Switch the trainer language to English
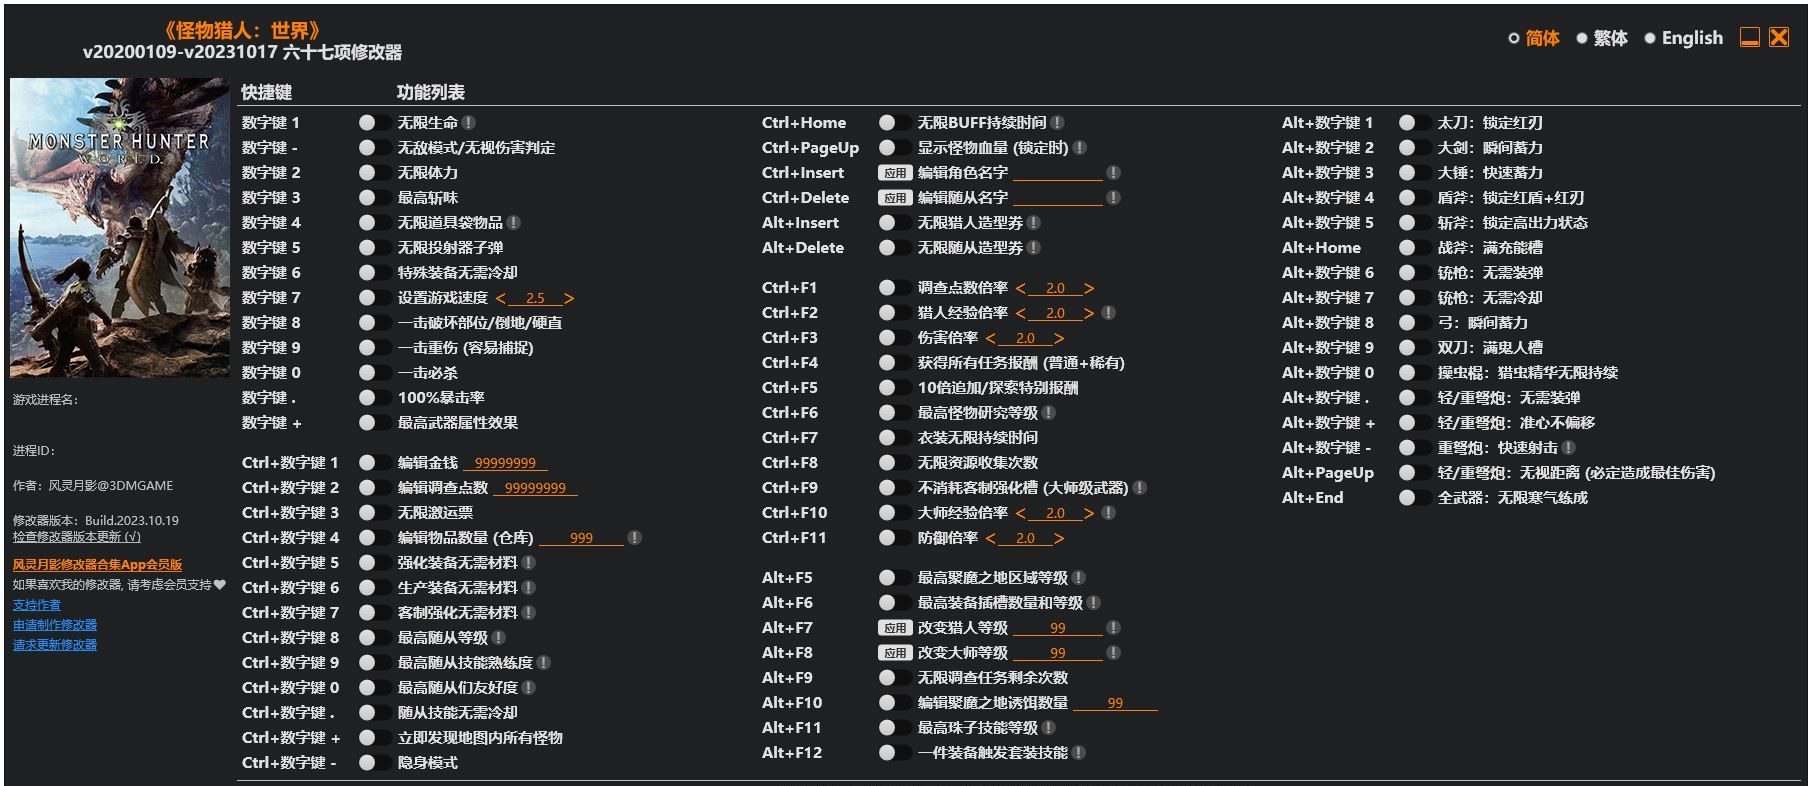Image resolution: width=1814 pixels, height=786 pixels. 1683,38
